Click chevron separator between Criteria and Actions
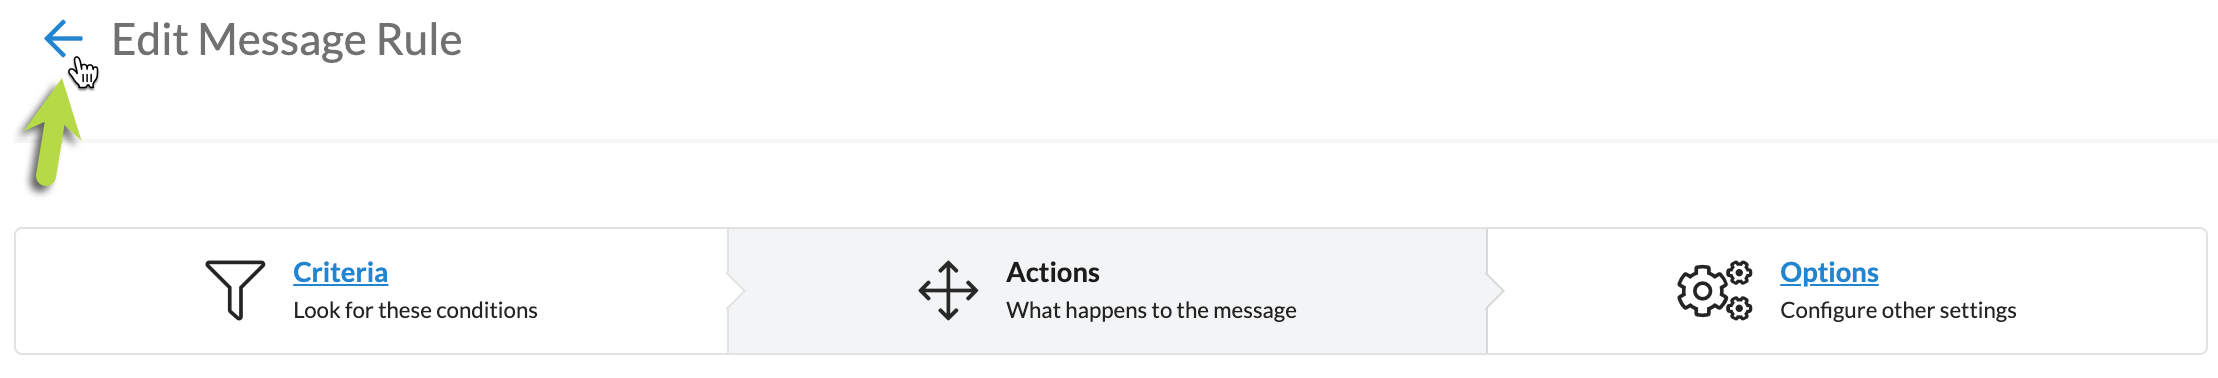 [736, 291]
